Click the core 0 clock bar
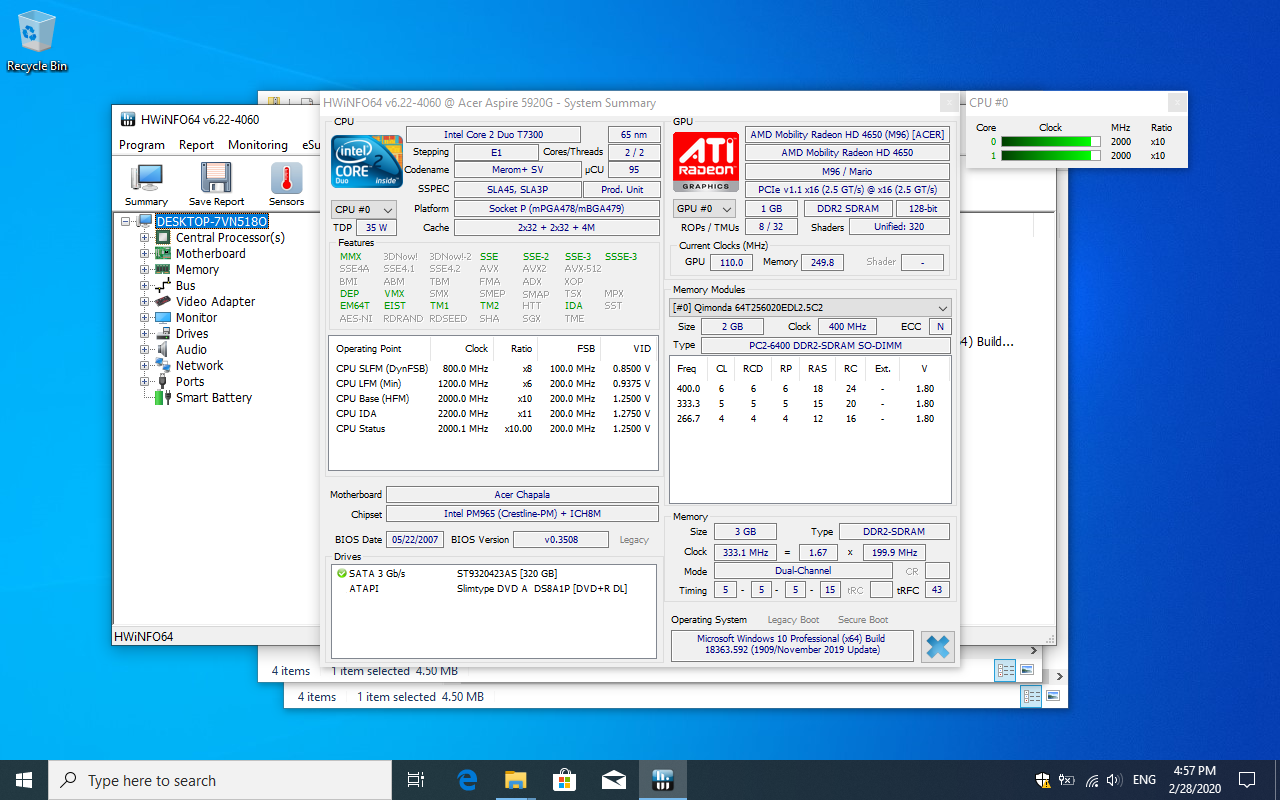The height and width of the screenshot is (800, 1280). pos(1050,141)
